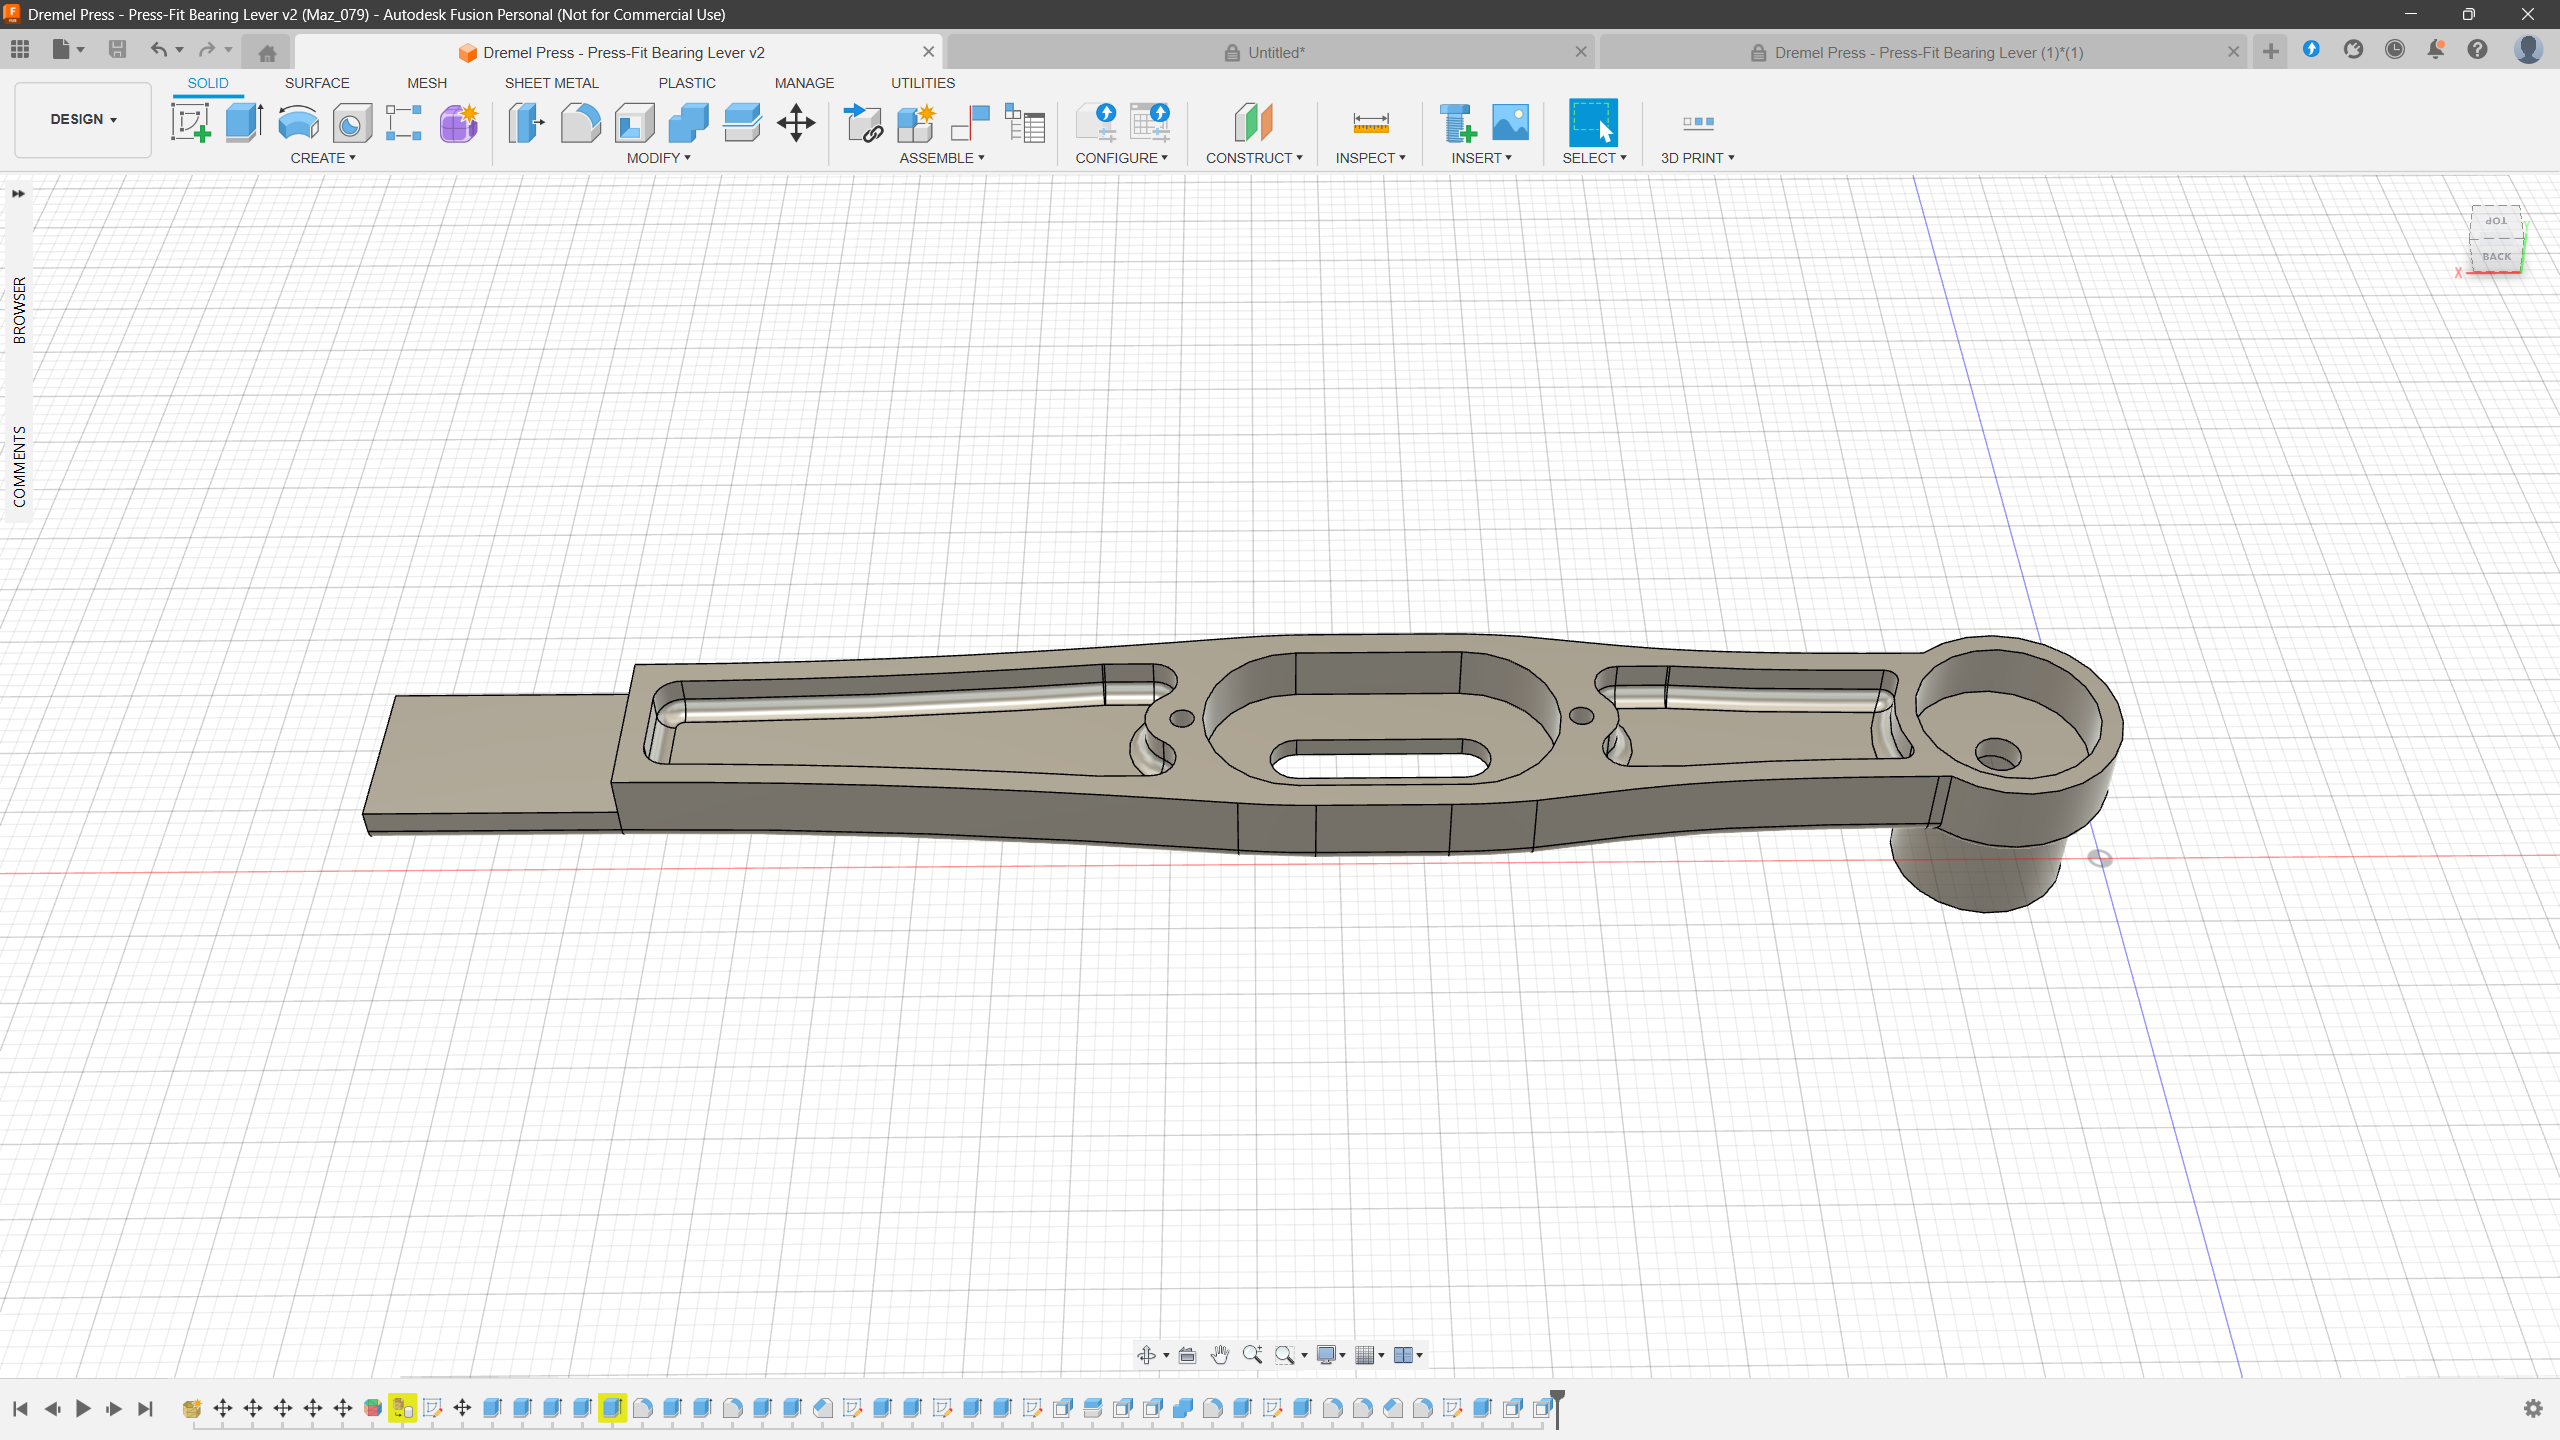Click the Combine tool
The image size is (2560, 1440).
[688, 123]
